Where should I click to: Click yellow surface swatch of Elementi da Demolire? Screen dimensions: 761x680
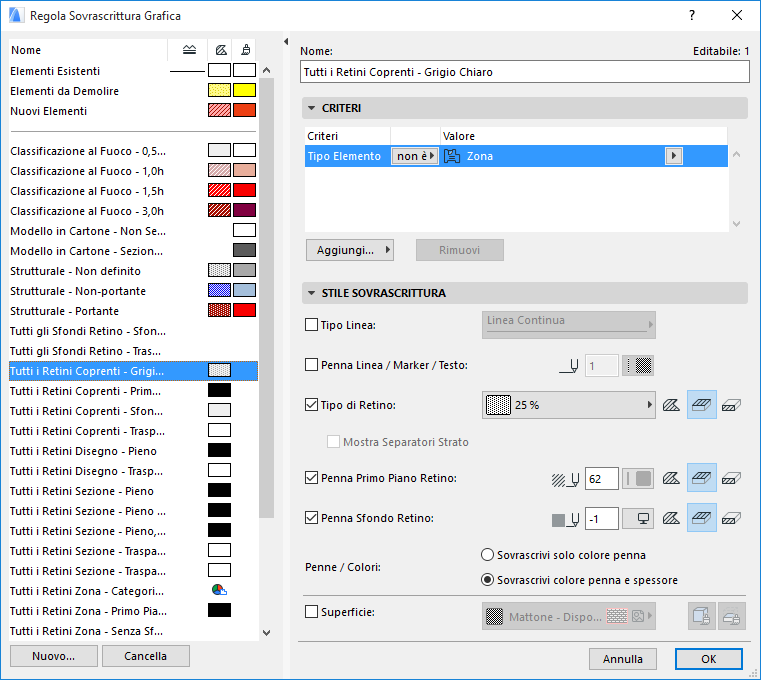click(245, 90)
